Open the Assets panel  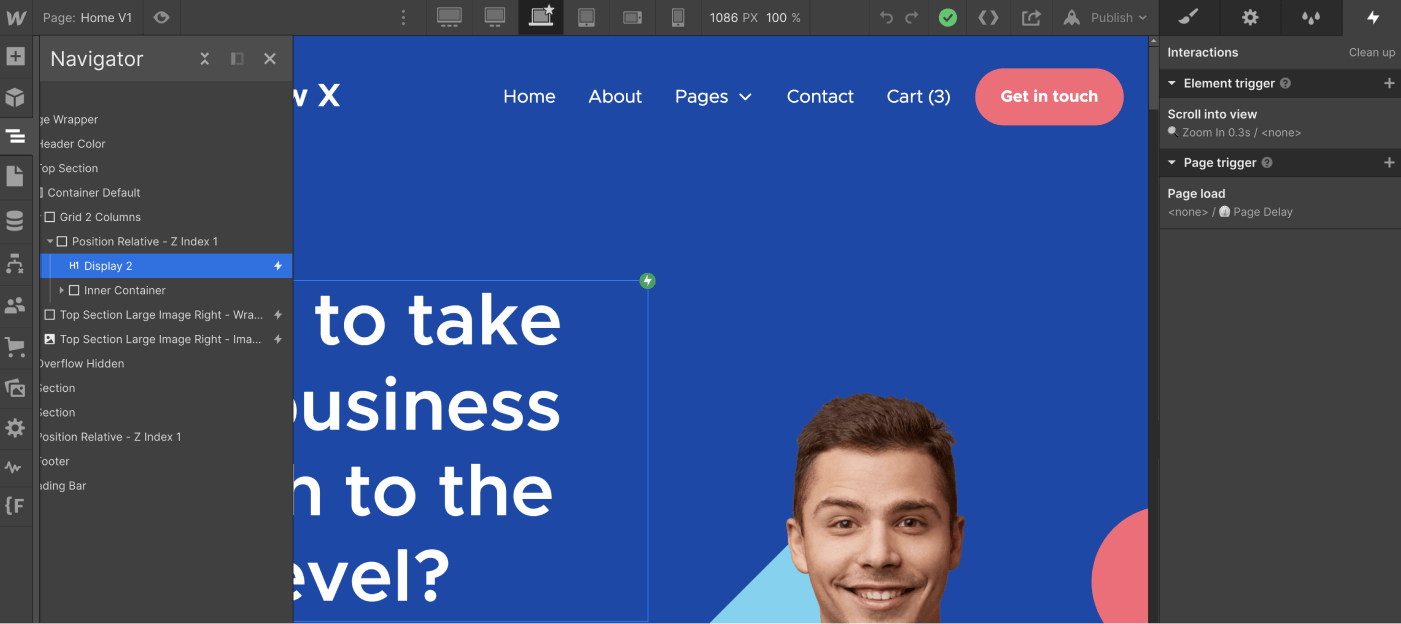[x=16, y=388]
